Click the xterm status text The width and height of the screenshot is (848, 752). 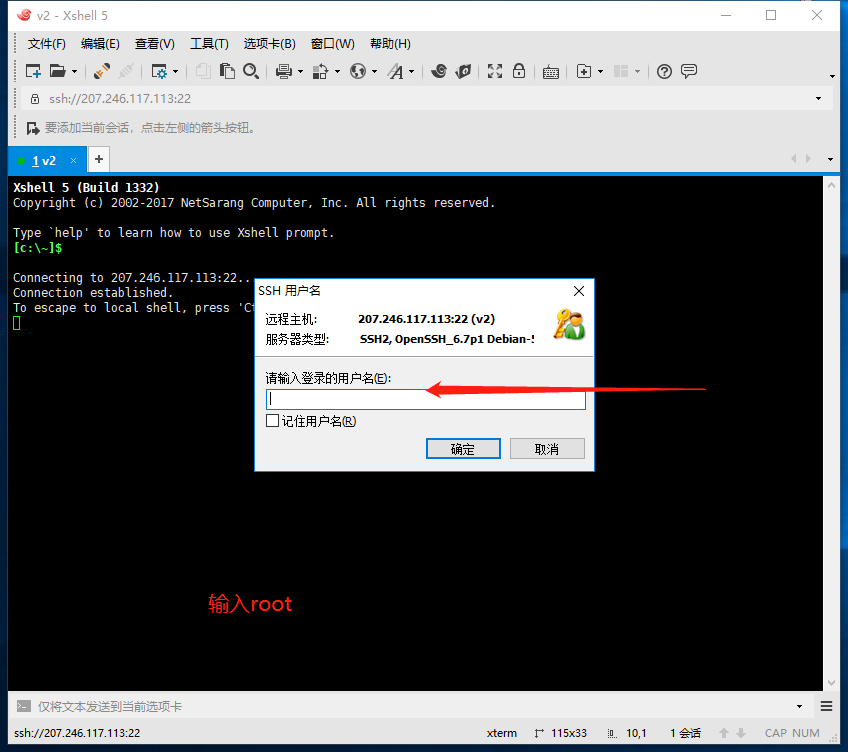[501, 733]
